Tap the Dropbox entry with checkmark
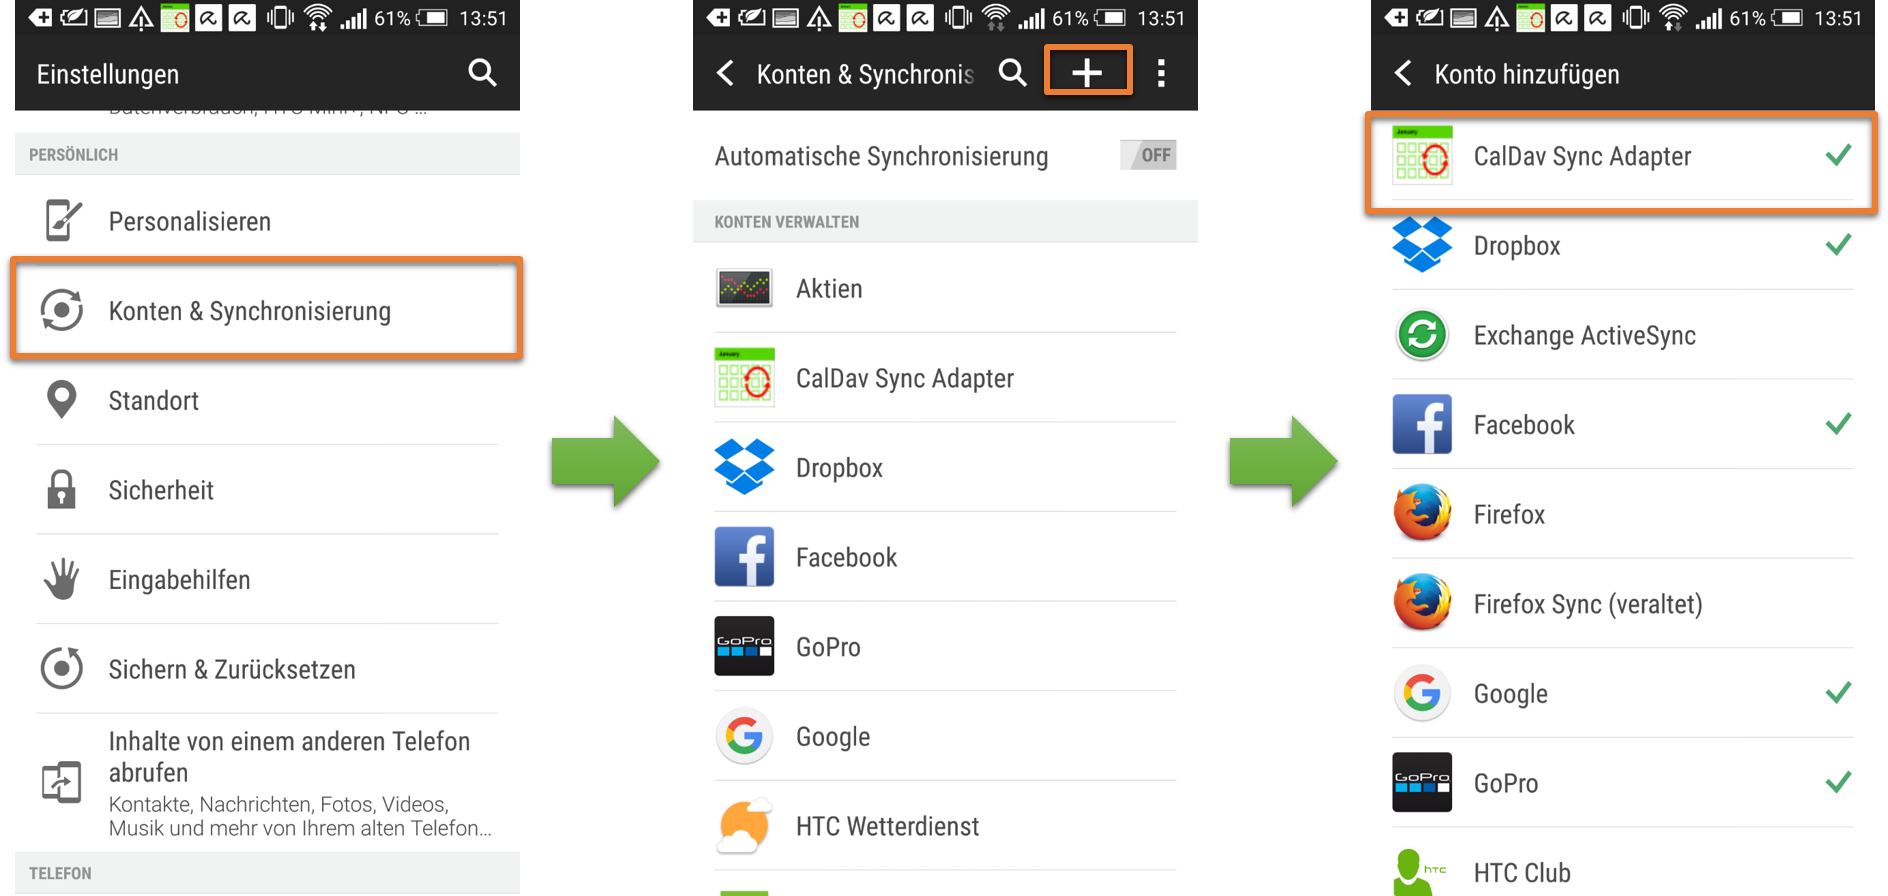1888x896 pixels. tap(1622, 246)
